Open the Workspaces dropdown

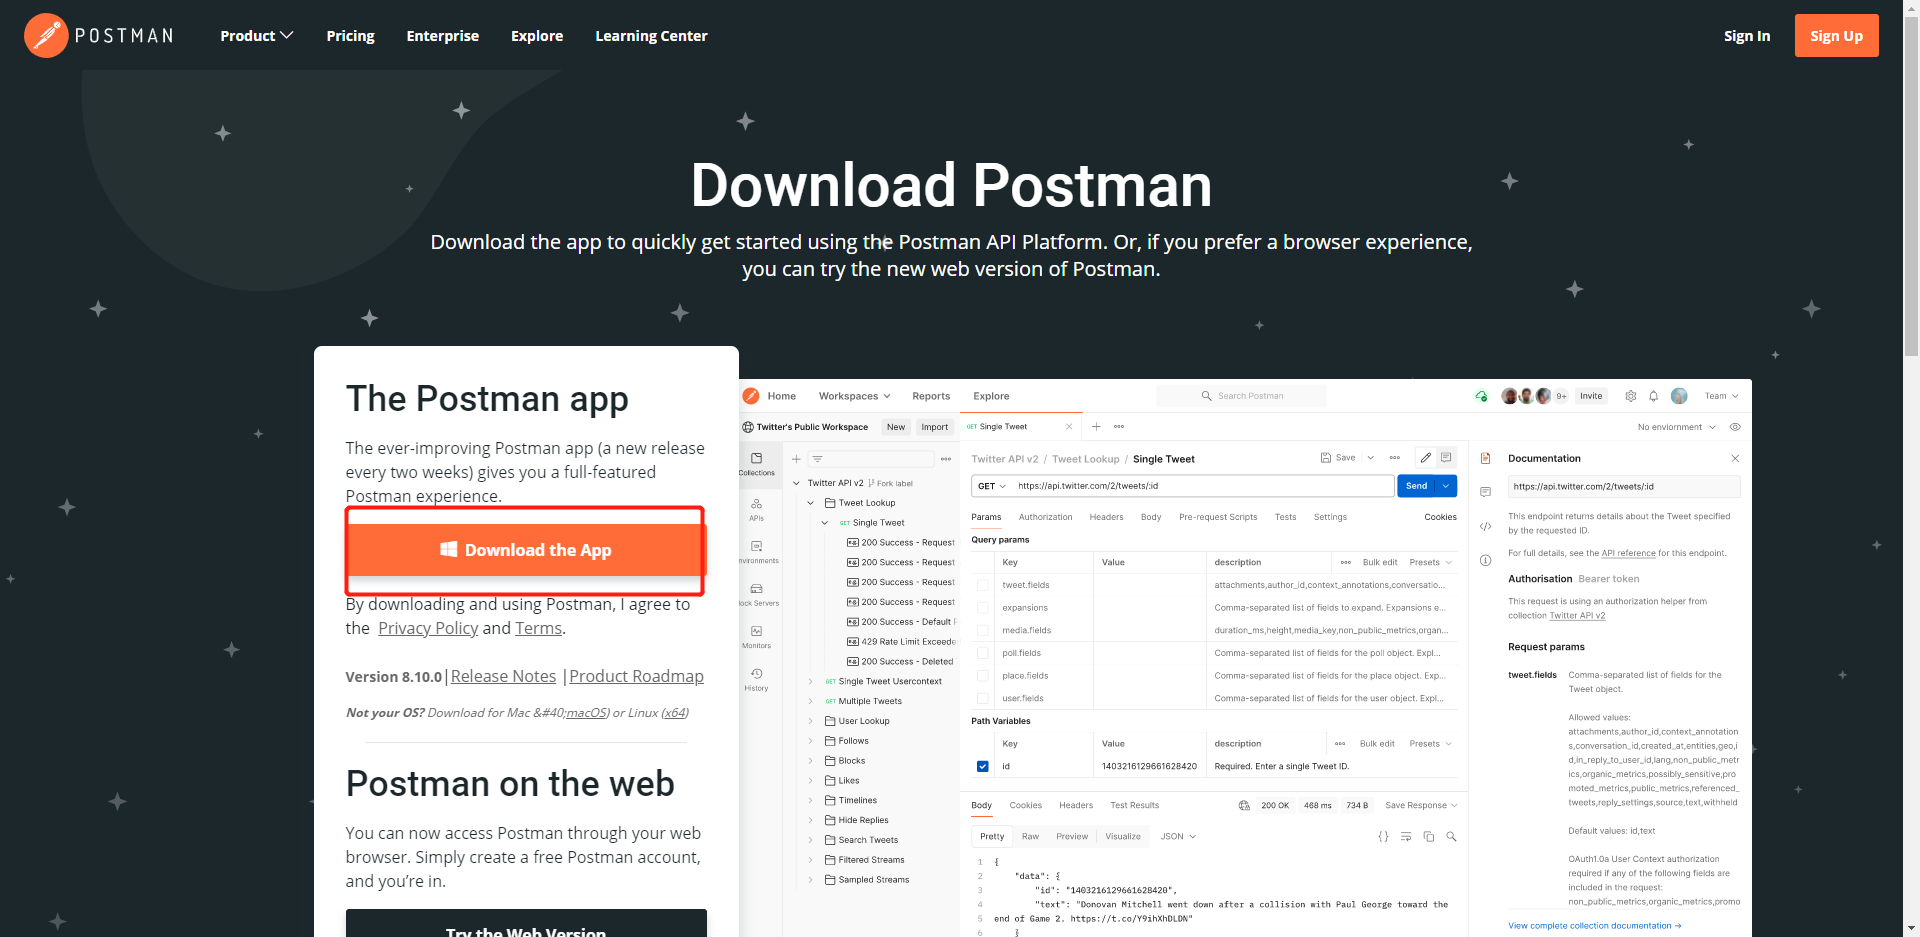tap(854, 396)
